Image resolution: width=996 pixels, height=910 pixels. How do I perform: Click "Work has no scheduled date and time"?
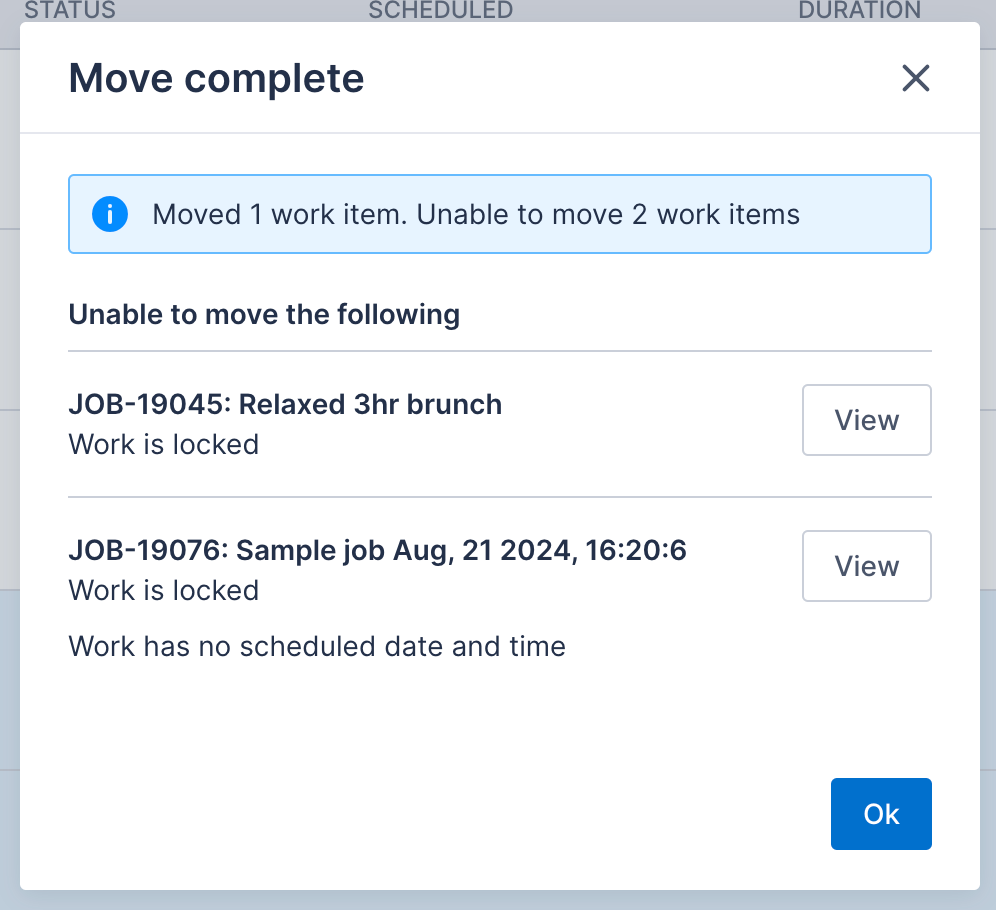click(x=317, y=646)
